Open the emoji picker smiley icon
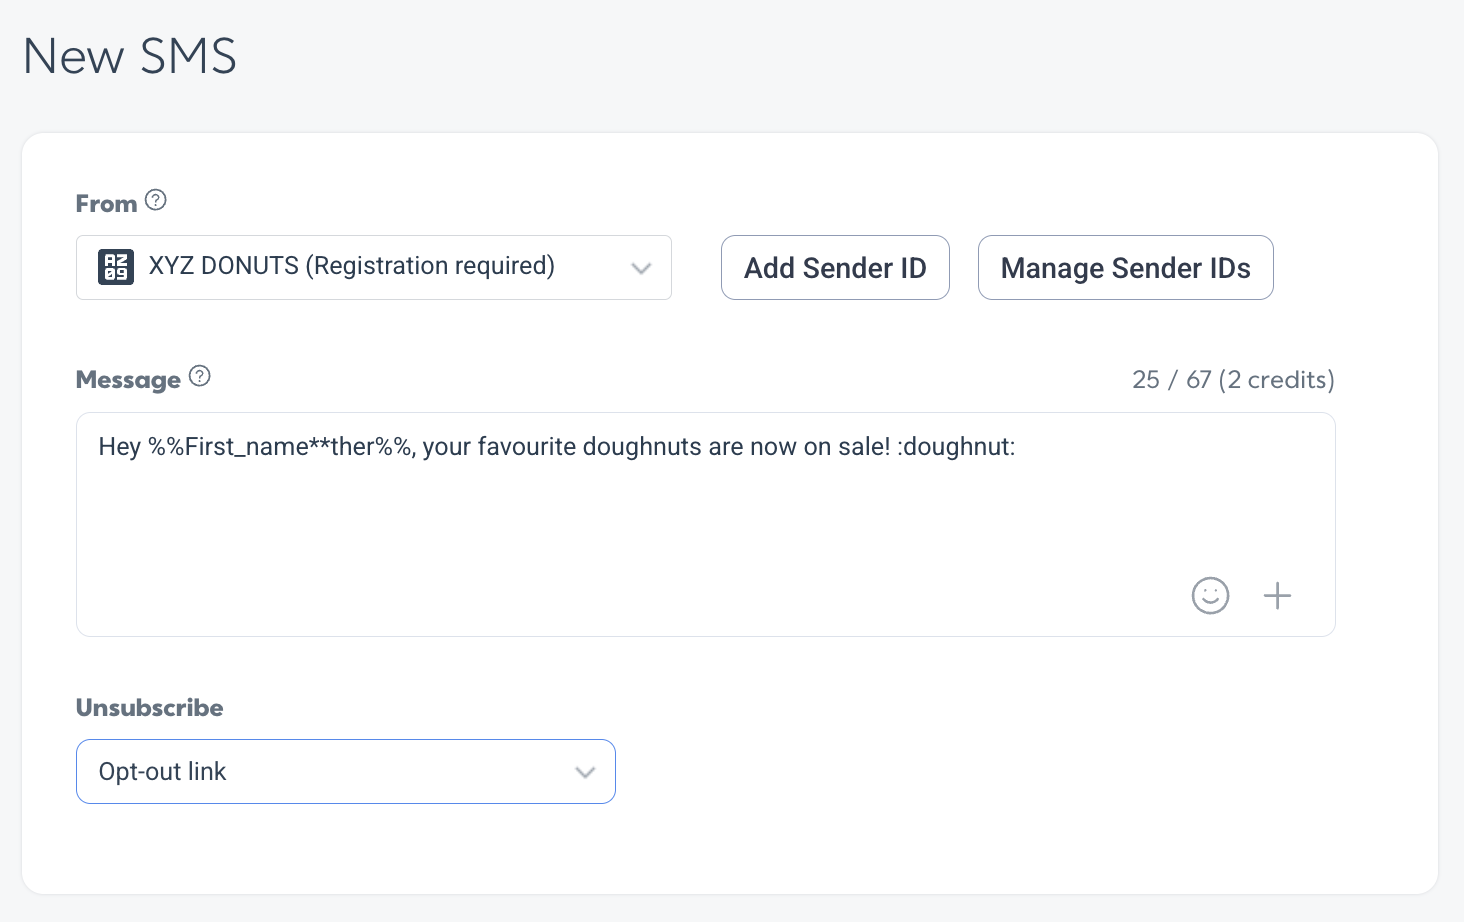 1210,596
